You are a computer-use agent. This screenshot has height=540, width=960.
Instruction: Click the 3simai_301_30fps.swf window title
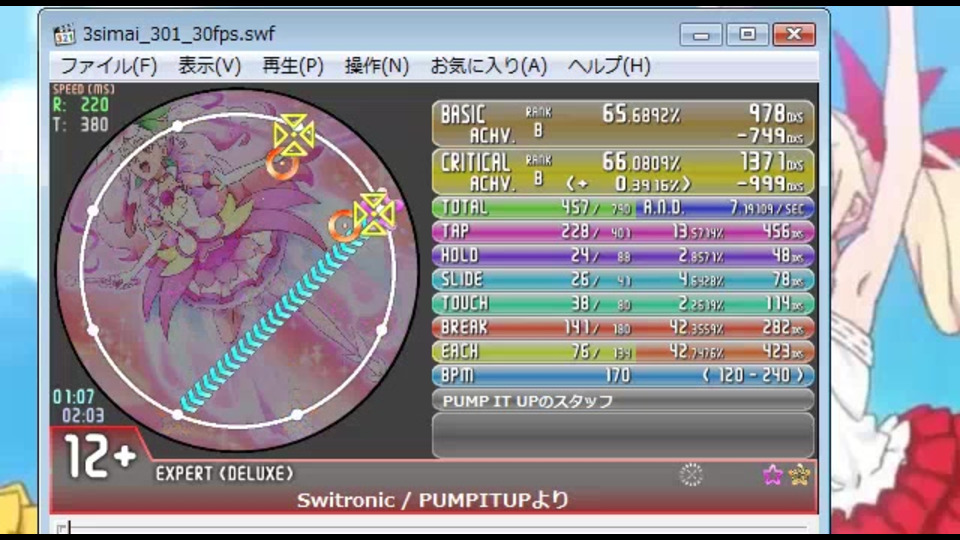[179, 34]
